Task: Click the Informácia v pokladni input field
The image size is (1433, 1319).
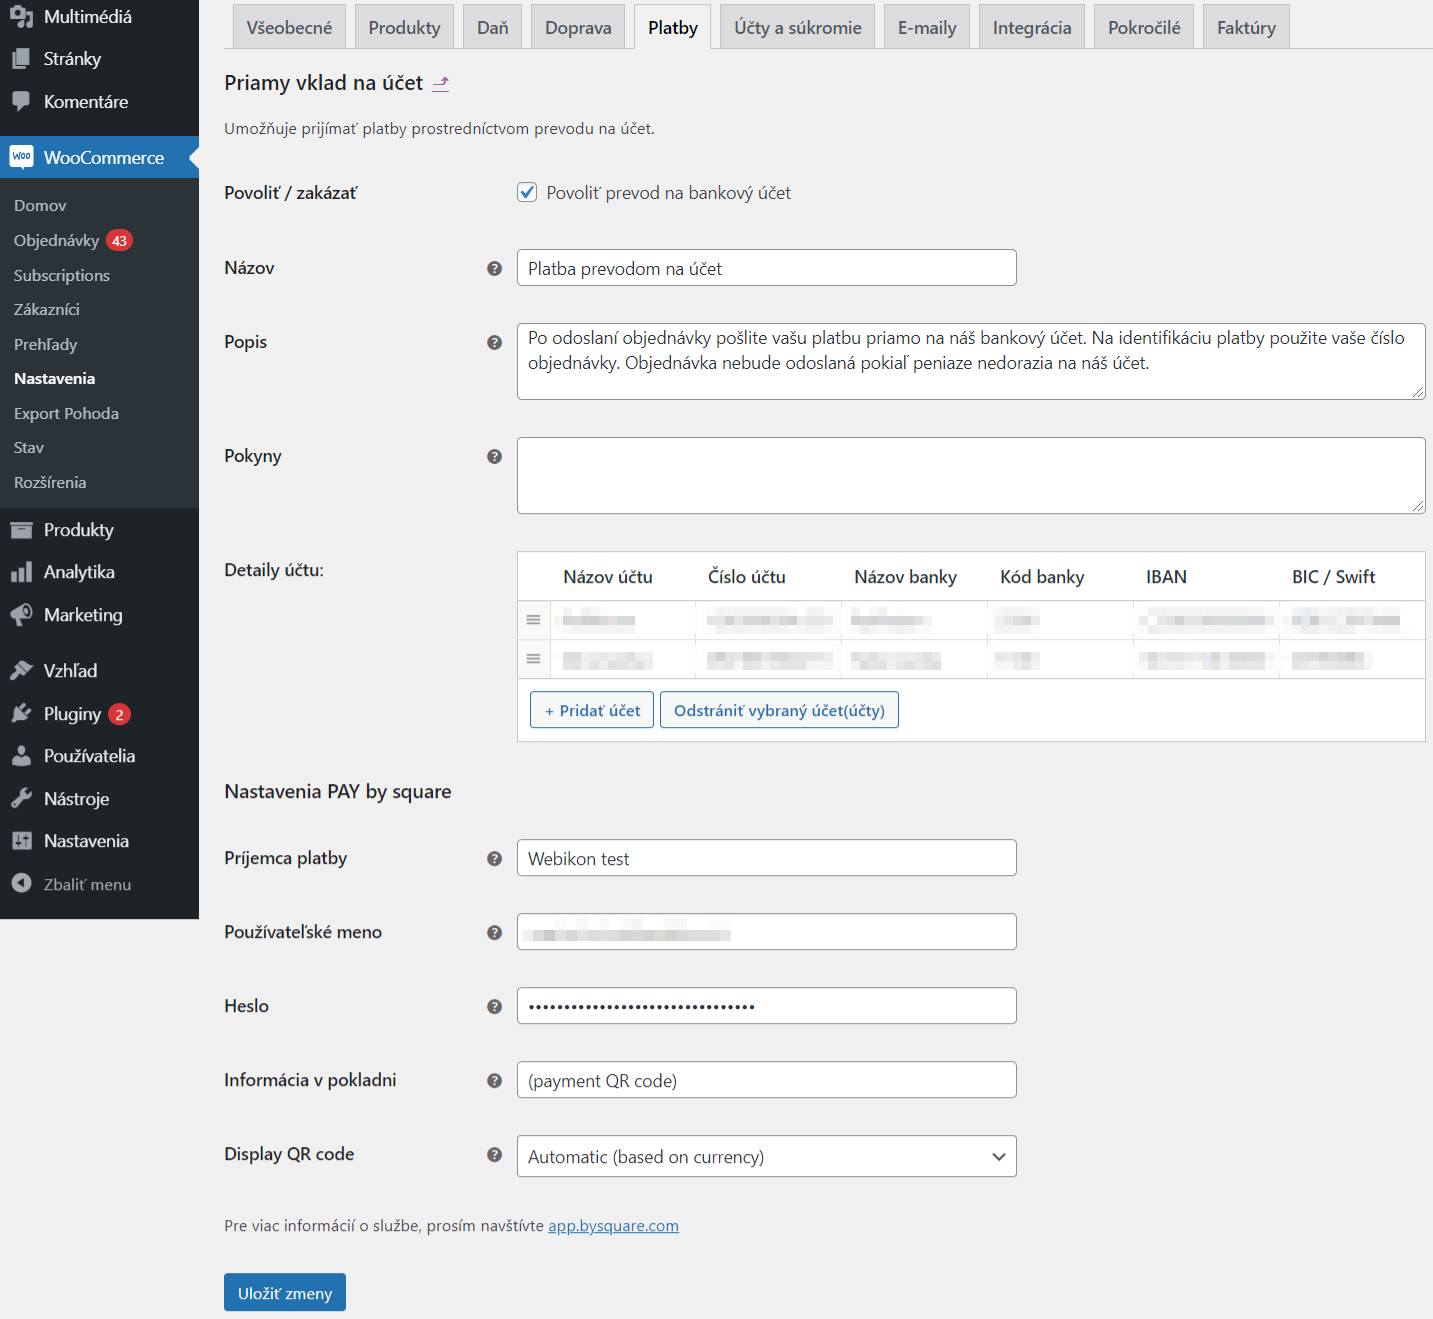Action: click(x=766, y=1080)
